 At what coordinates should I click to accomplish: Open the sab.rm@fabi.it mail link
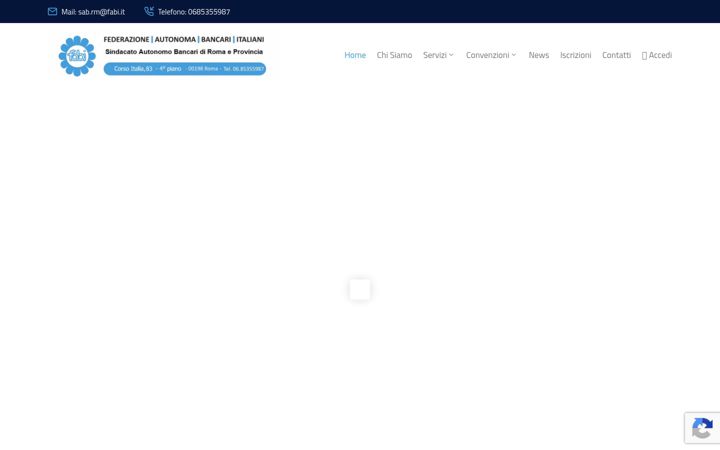coord(93,12)
